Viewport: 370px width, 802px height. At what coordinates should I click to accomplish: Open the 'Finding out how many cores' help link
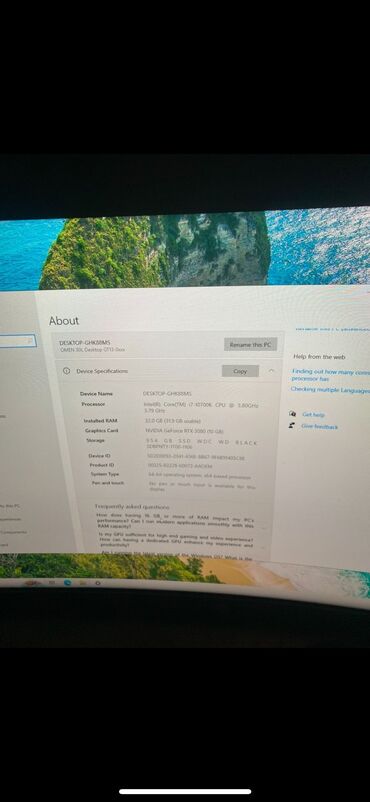(330, 375)
